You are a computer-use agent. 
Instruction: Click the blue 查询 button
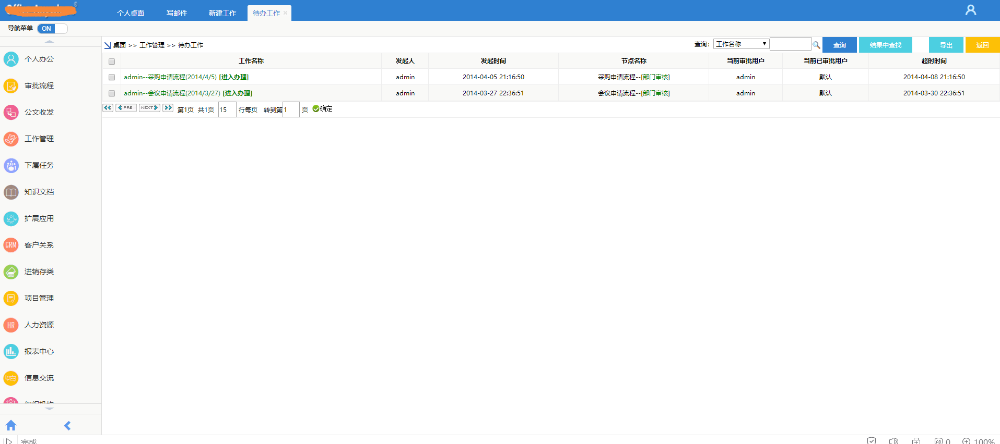click(x=839, y=45)
